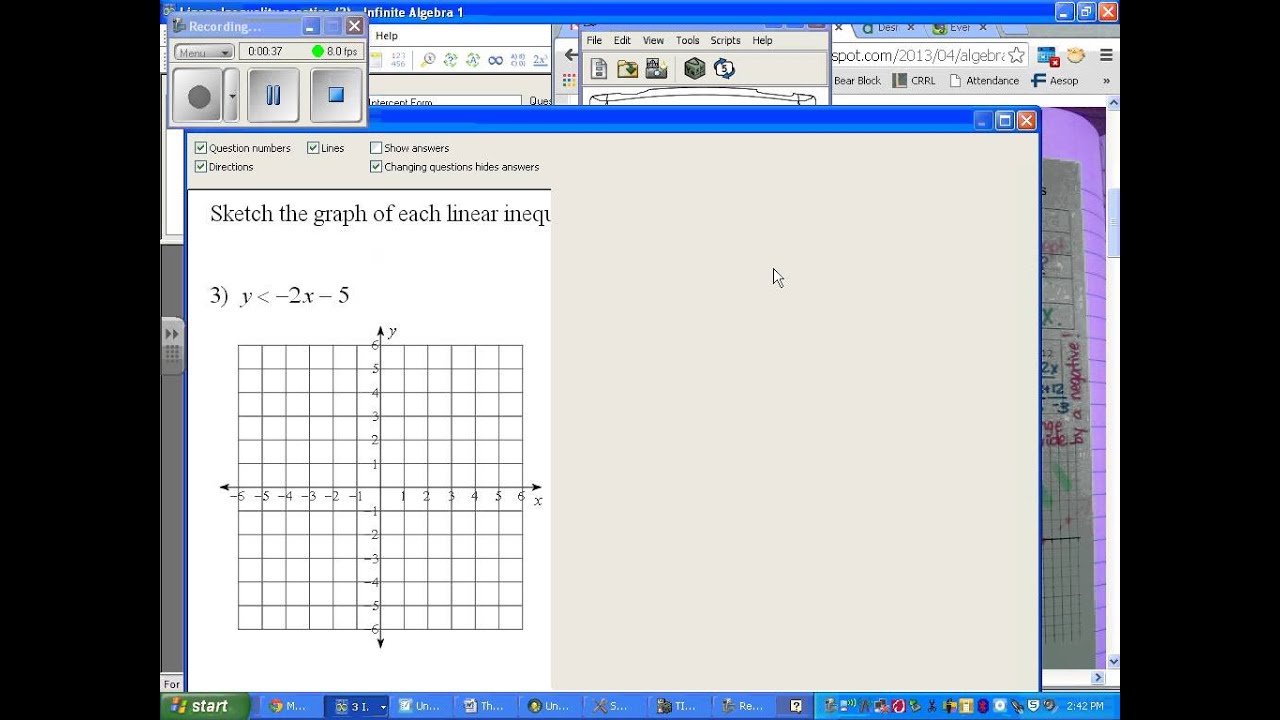The width and height of the screenshot is (1280, 720).
Task: Open Help menu in calculator window
Action: tap(762, 41)
